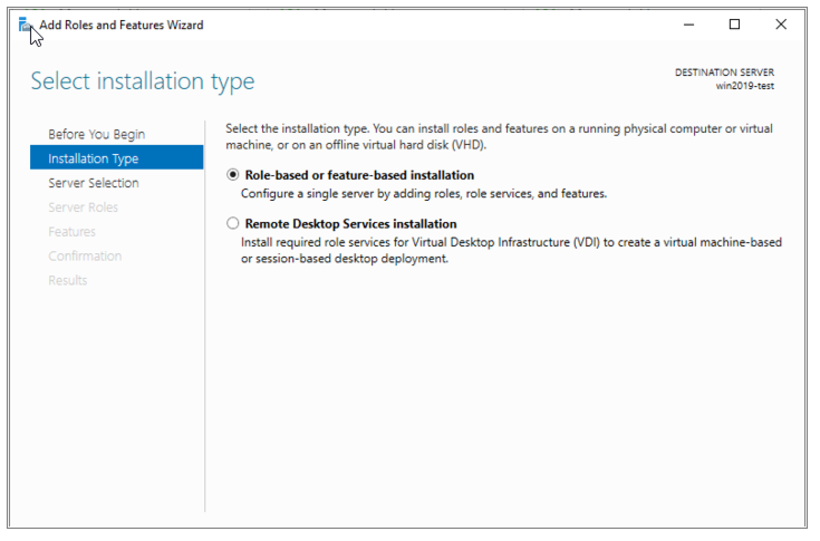Maximize the wizard window
The height and width of the screenshot is (541, 820).
point(735,25)
